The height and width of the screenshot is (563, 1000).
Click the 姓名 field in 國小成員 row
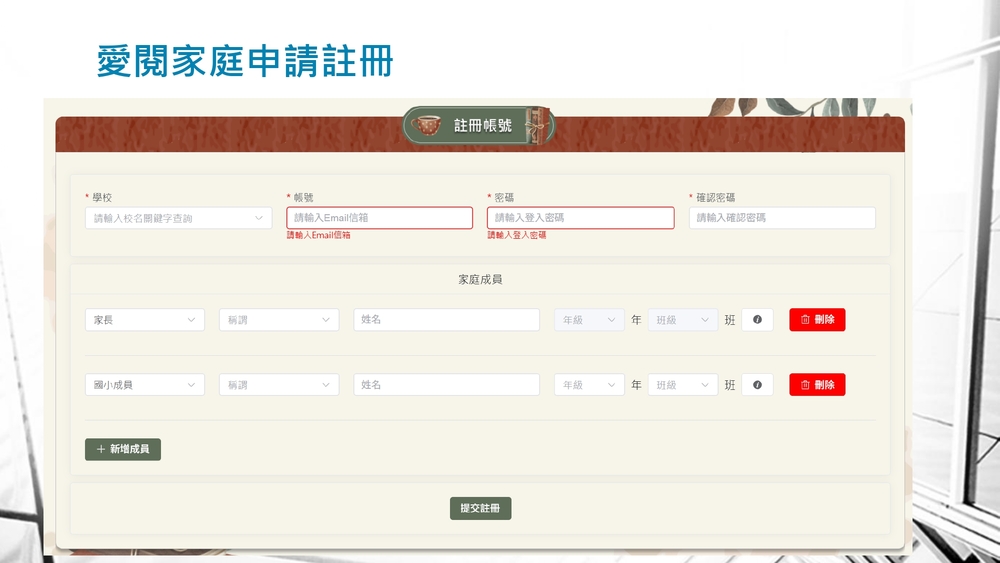tap(446, 385)
